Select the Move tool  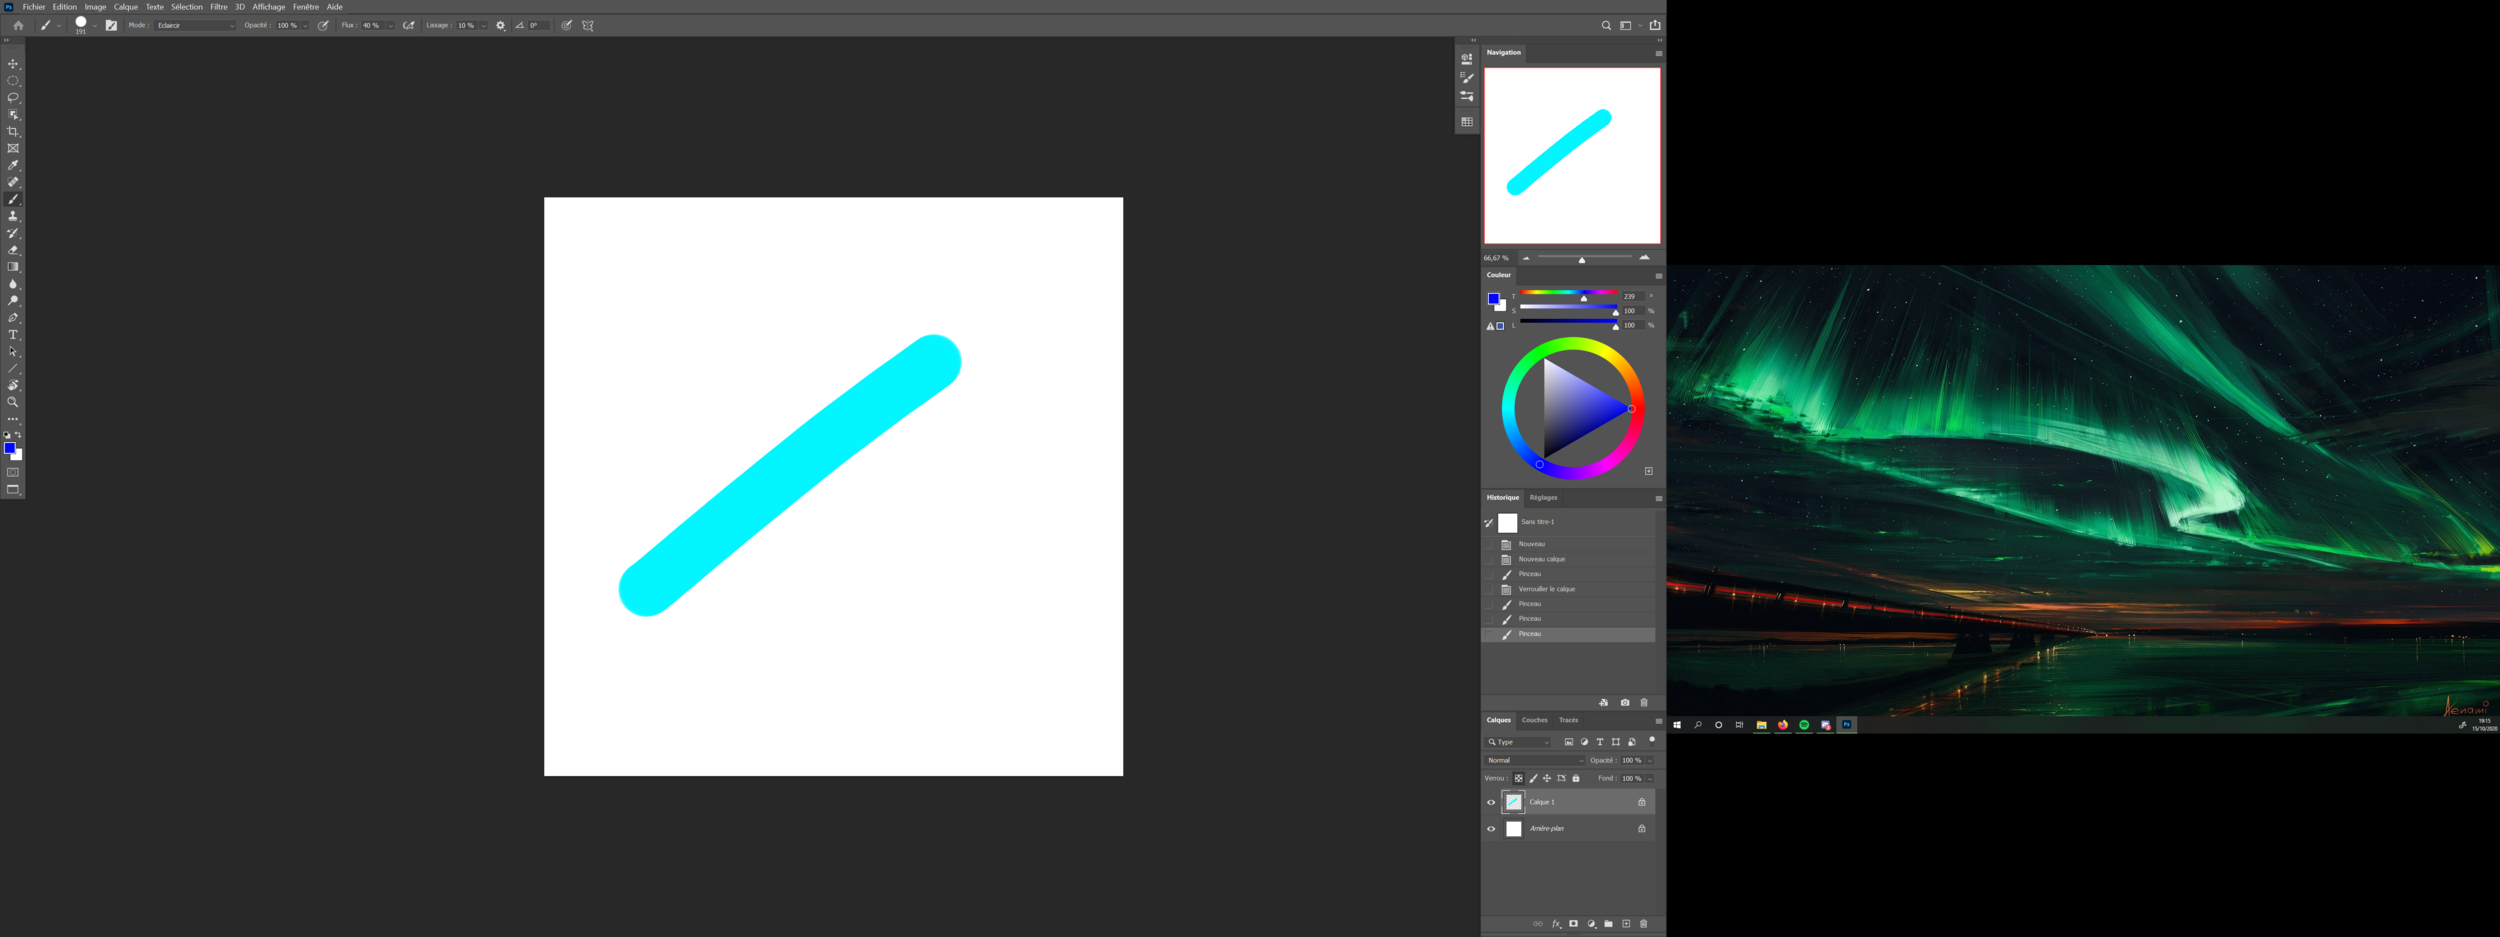tap(13, 63)
